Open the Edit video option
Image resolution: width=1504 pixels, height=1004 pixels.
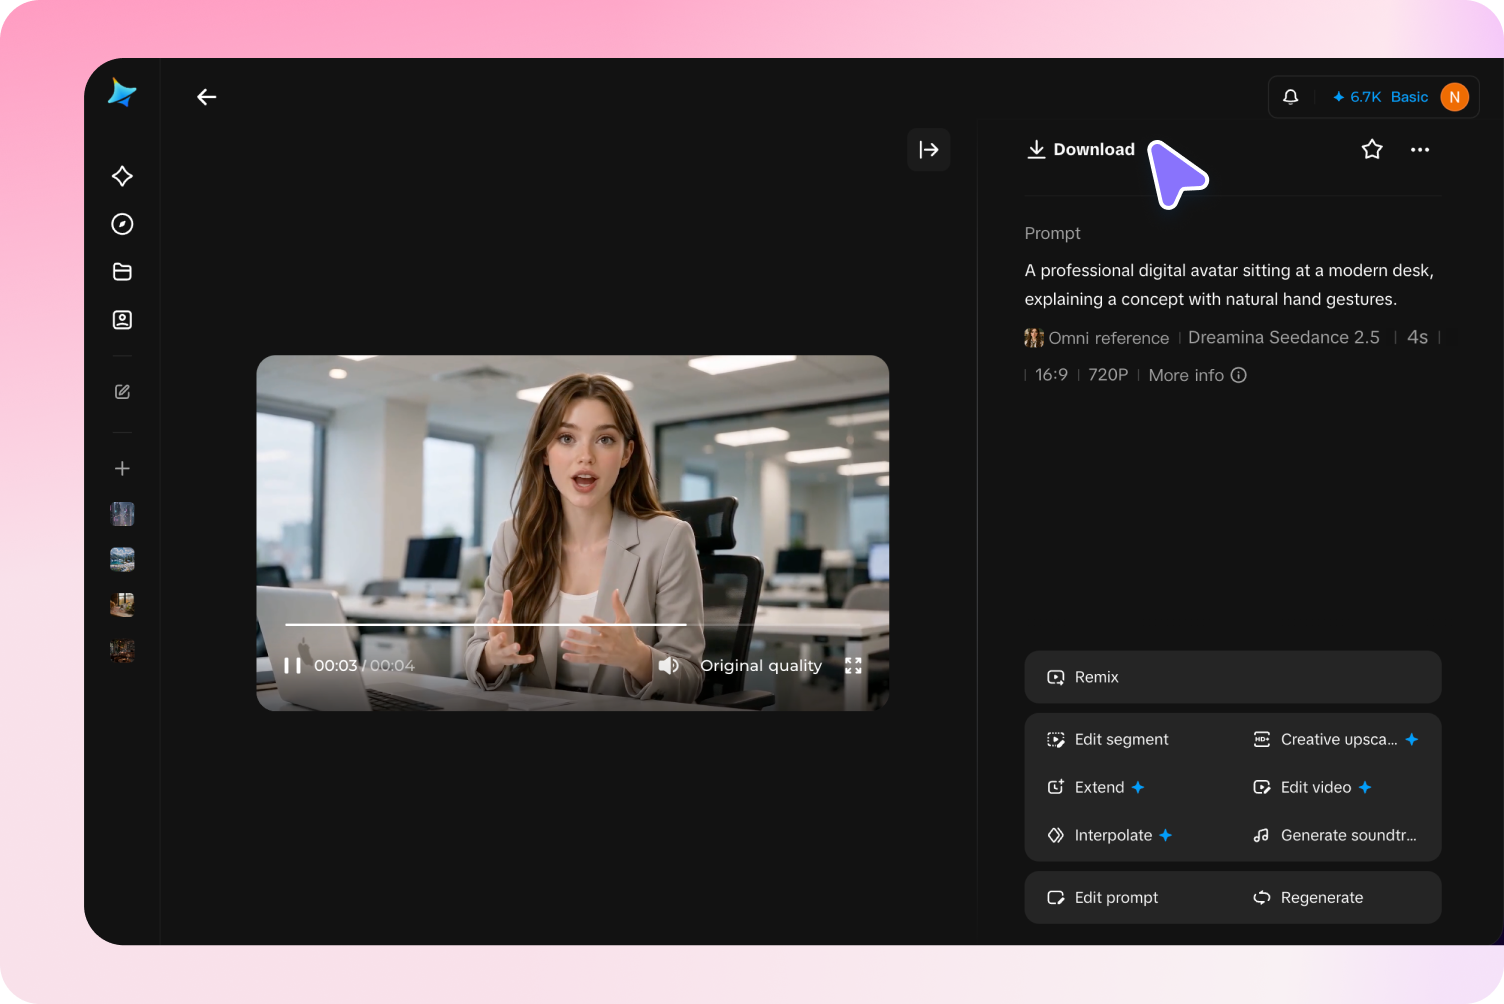pos(1313,788)
